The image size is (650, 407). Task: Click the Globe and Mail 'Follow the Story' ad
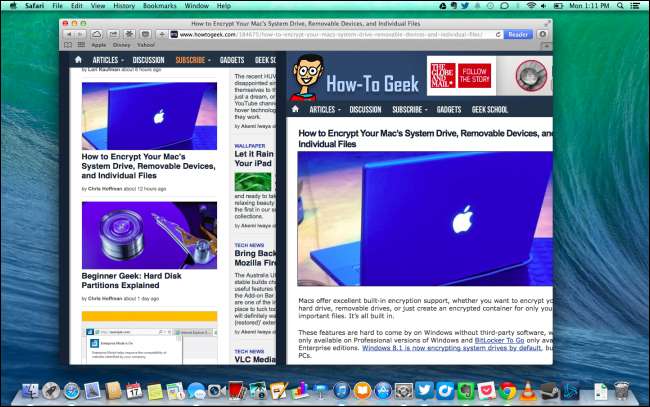click(x=461, y=75)
